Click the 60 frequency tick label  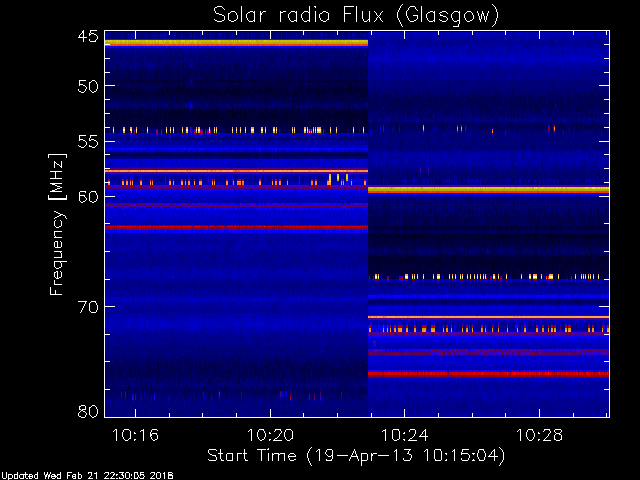pos(88,197)
